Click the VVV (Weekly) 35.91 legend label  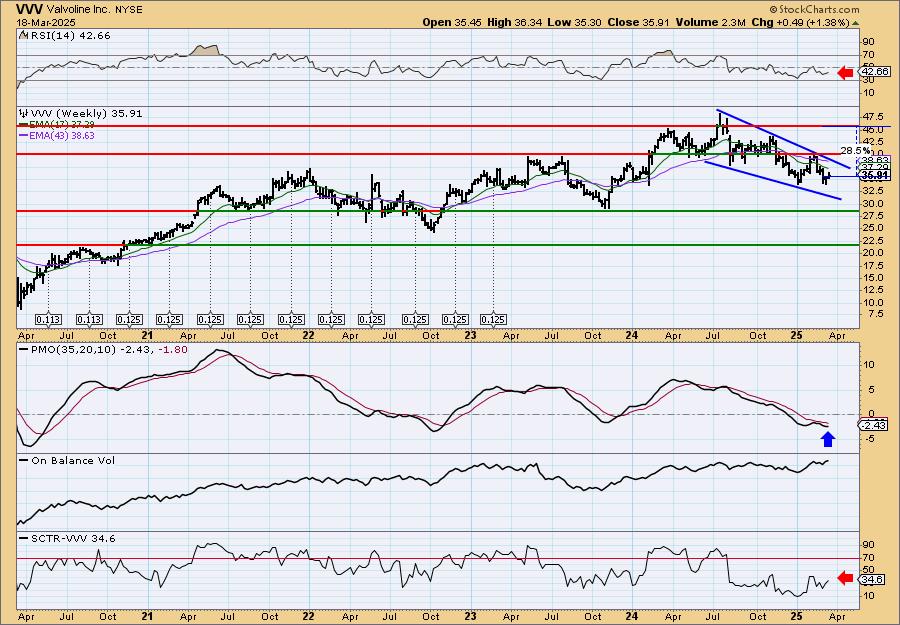[x=86, y=114]
